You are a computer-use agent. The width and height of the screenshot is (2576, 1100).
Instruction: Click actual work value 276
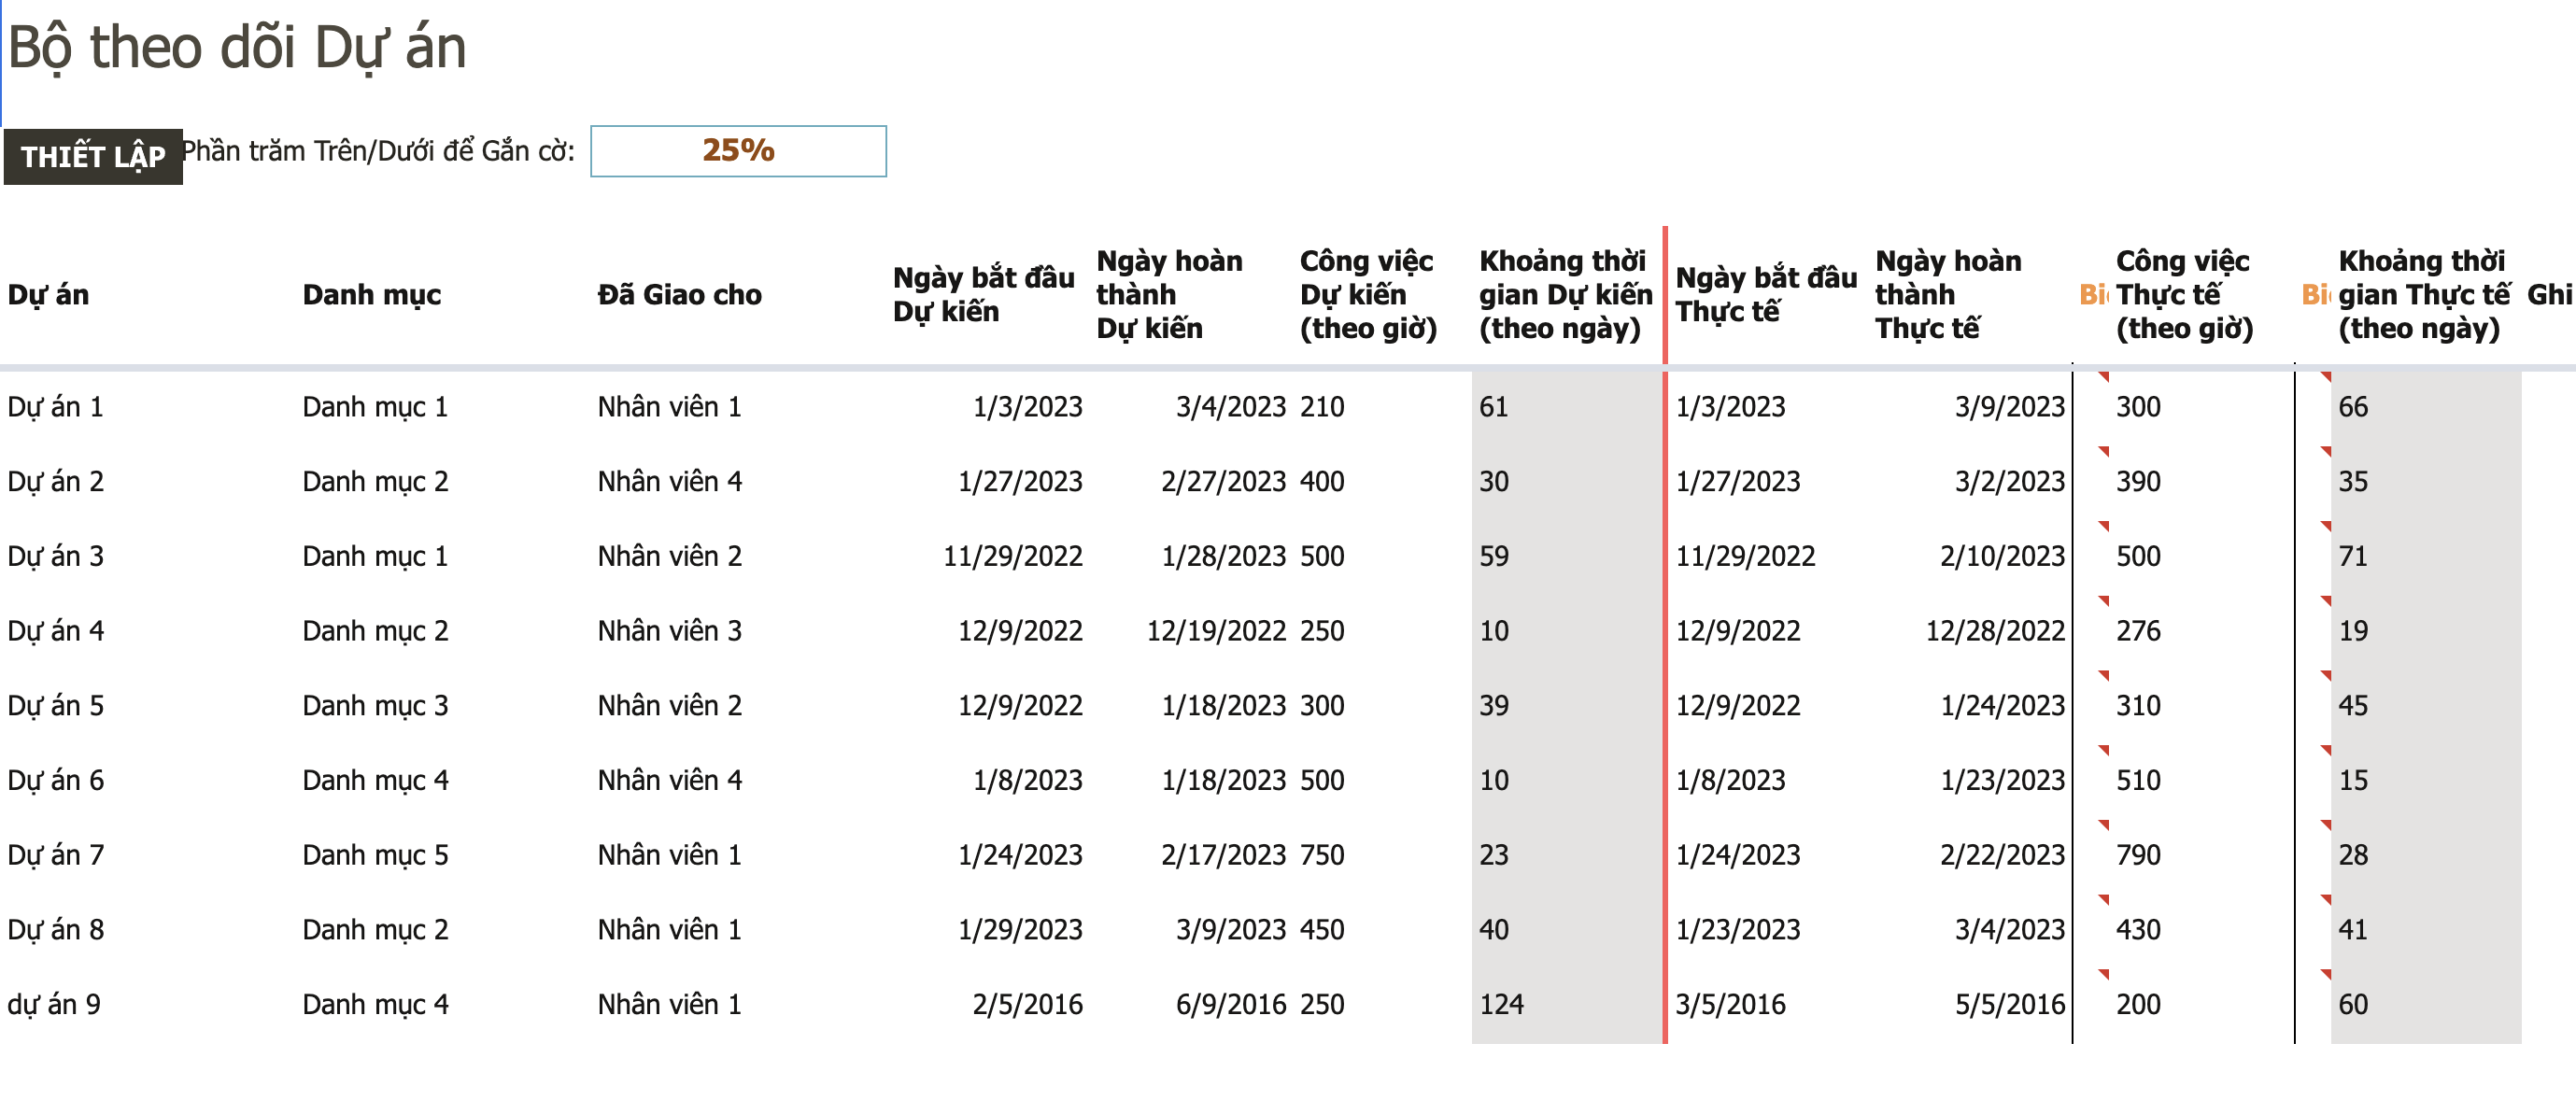pyautogui.click(x=2138, y=631)
